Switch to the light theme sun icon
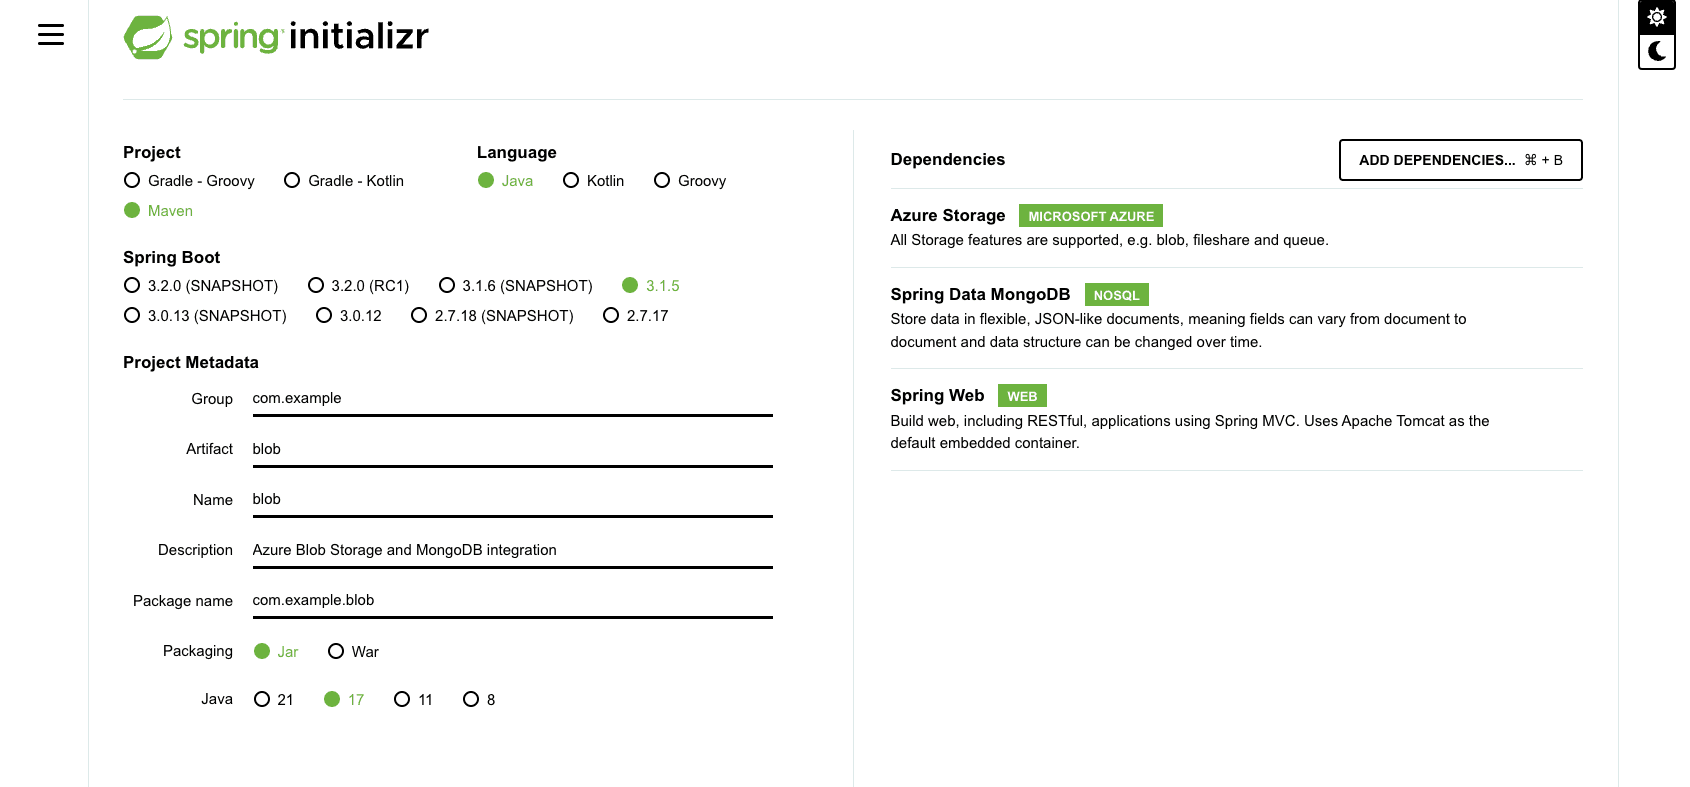The width and height of the screenshot is (1690, 787). (1656, 17)
